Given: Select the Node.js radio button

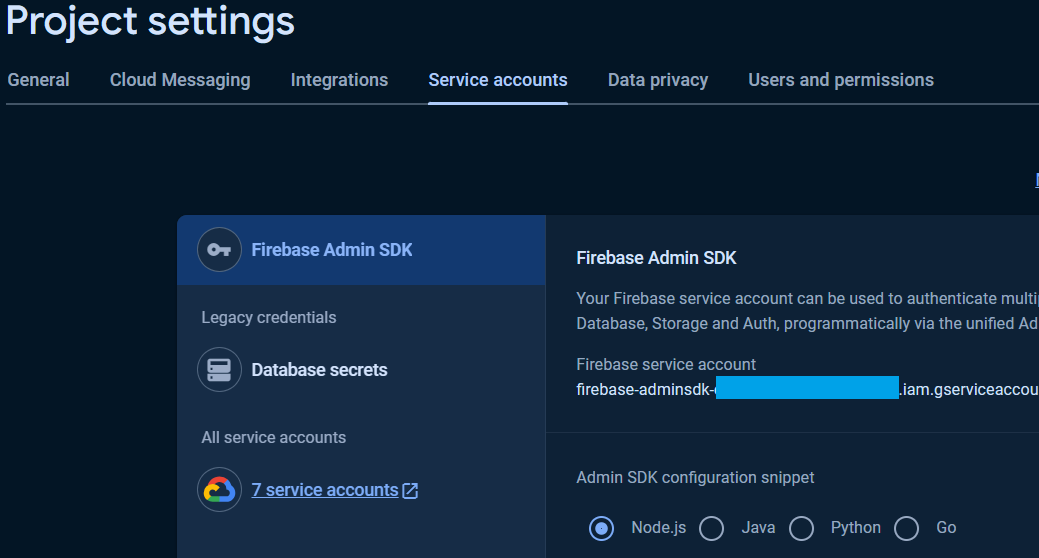Looking at the screenshot, I should 602,528.
